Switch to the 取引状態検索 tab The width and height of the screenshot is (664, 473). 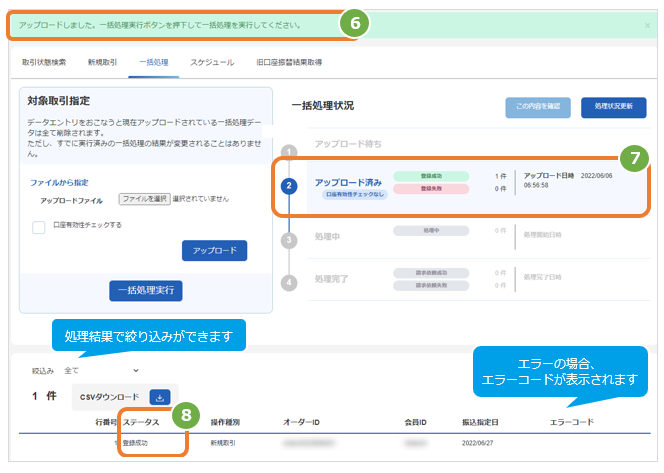tap(44, 62)
